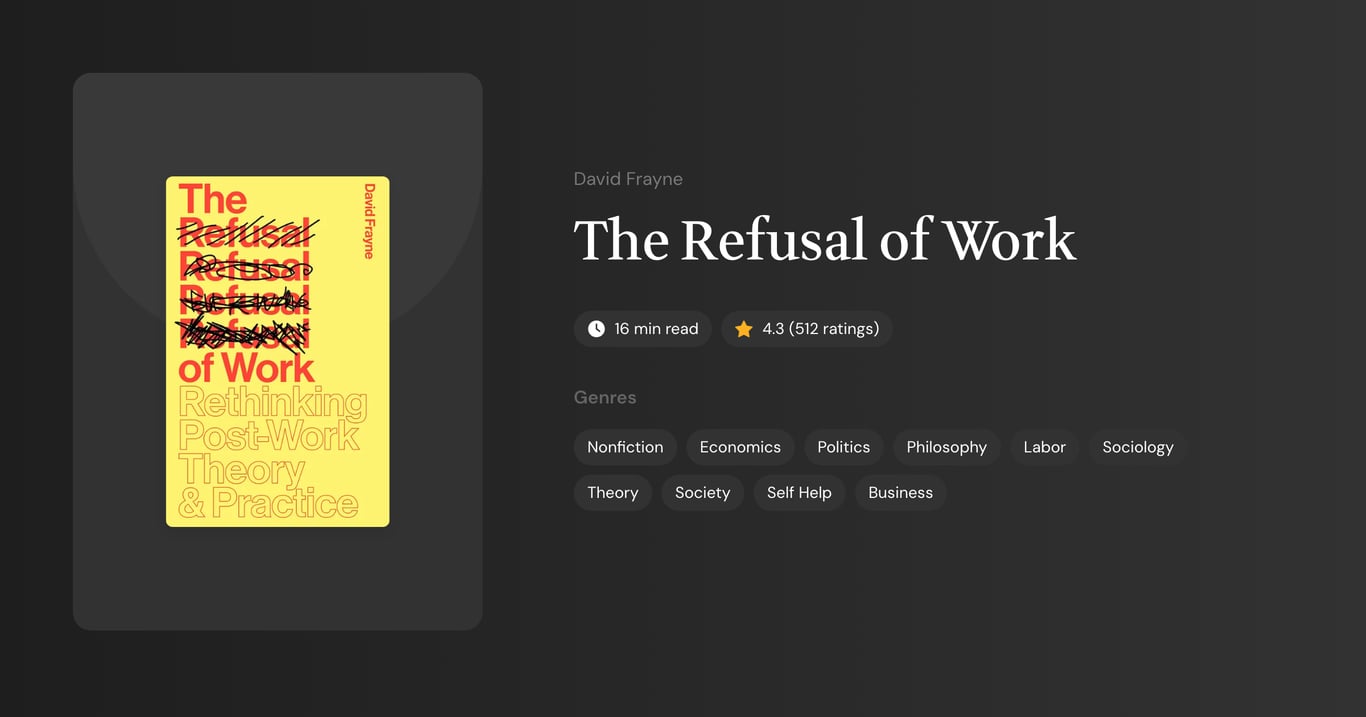This screenshot has width=1366, height=717.
Task: Click the author name David Frayne
Action: pyautogui.click(x=628, y=178)
